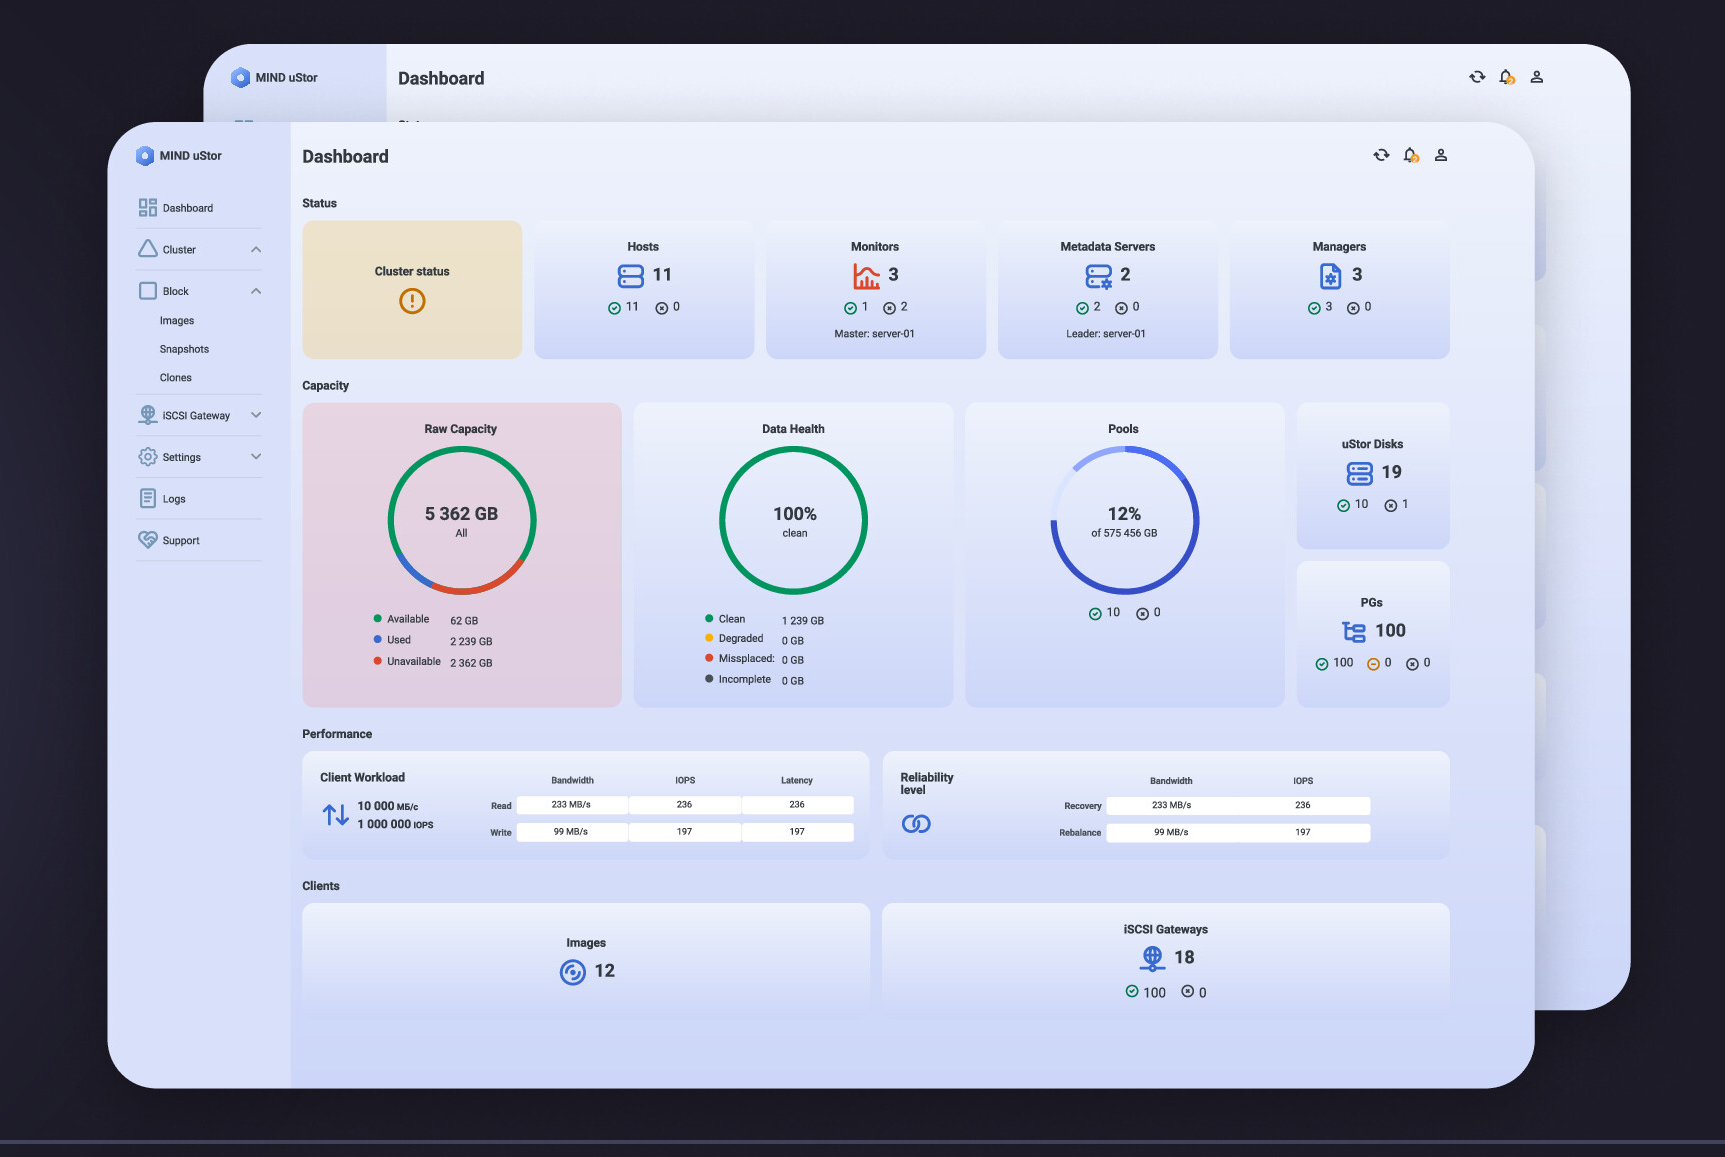Click the PGs orange warning count icon
The width and height of the screenshot is (1725, 1157).
pyautogui.click(x=1374, y=664)
